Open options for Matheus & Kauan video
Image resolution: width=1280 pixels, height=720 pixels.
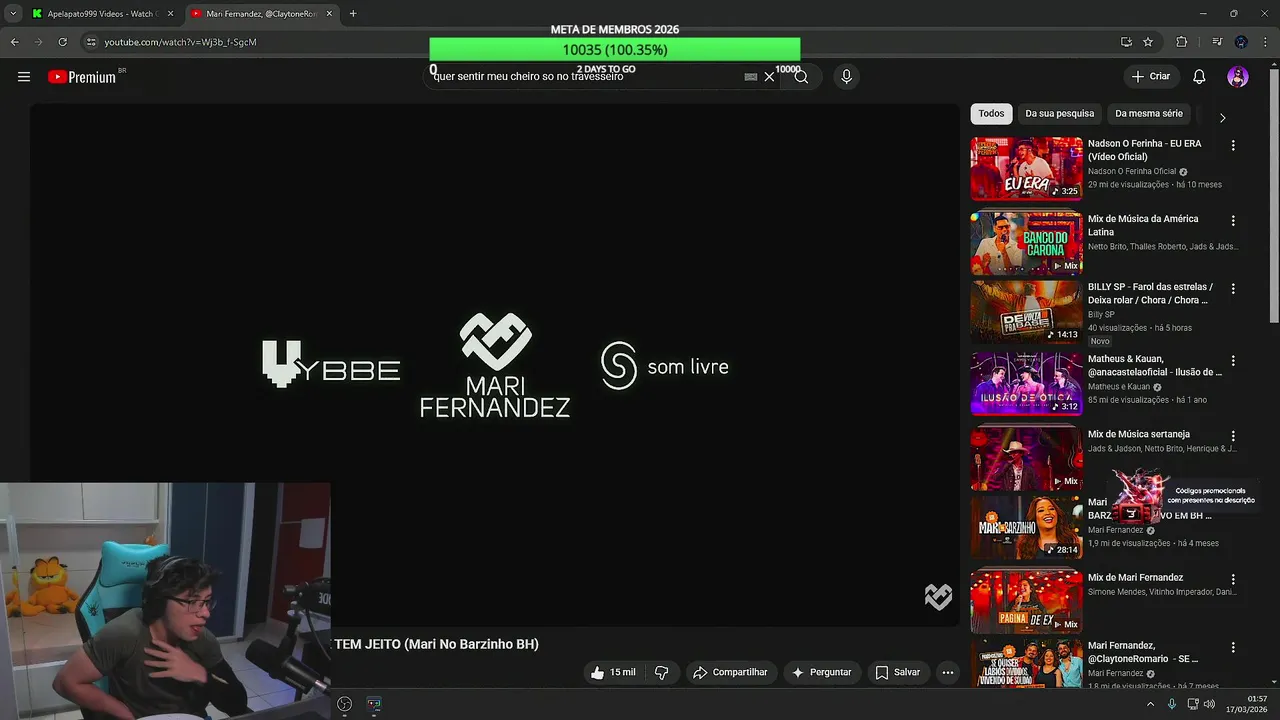(1233, 360)
